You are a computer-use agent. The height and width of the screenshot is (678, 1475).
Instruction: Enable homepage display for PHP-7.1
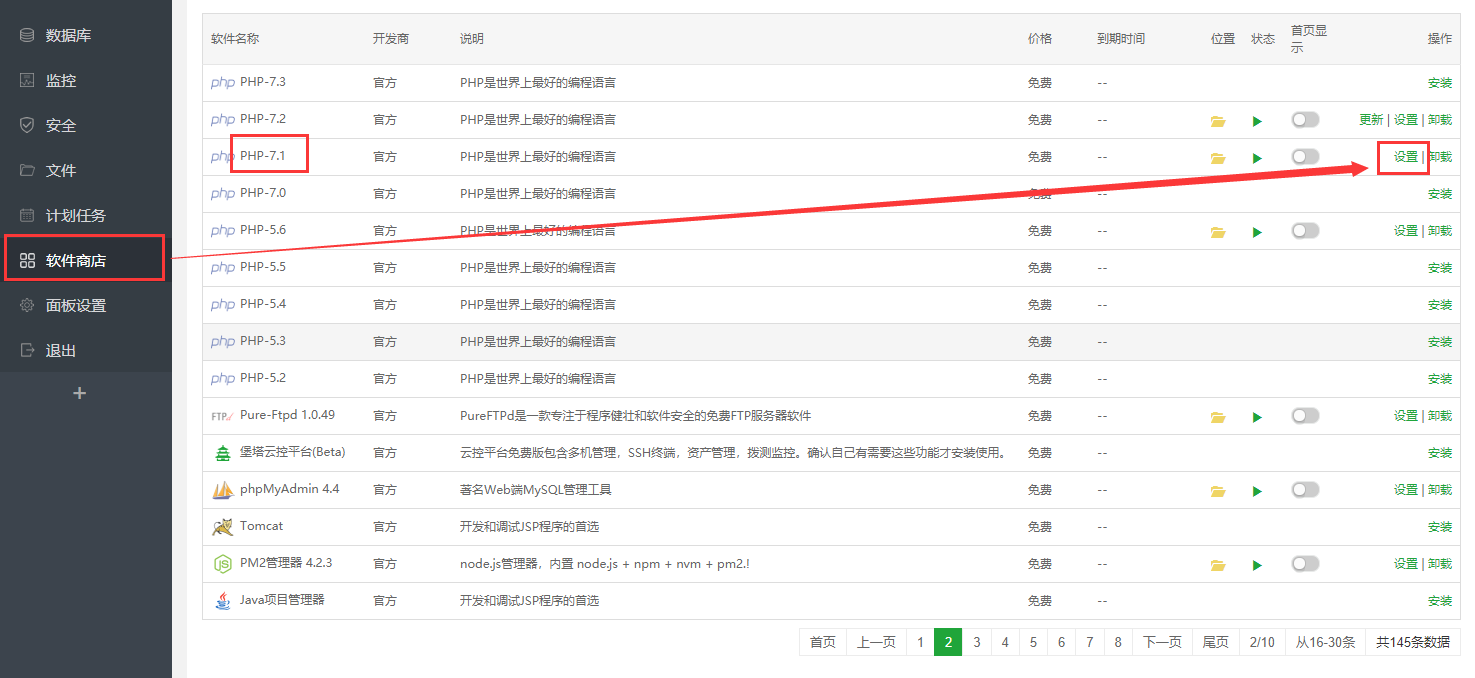[x=1305, y=157]
